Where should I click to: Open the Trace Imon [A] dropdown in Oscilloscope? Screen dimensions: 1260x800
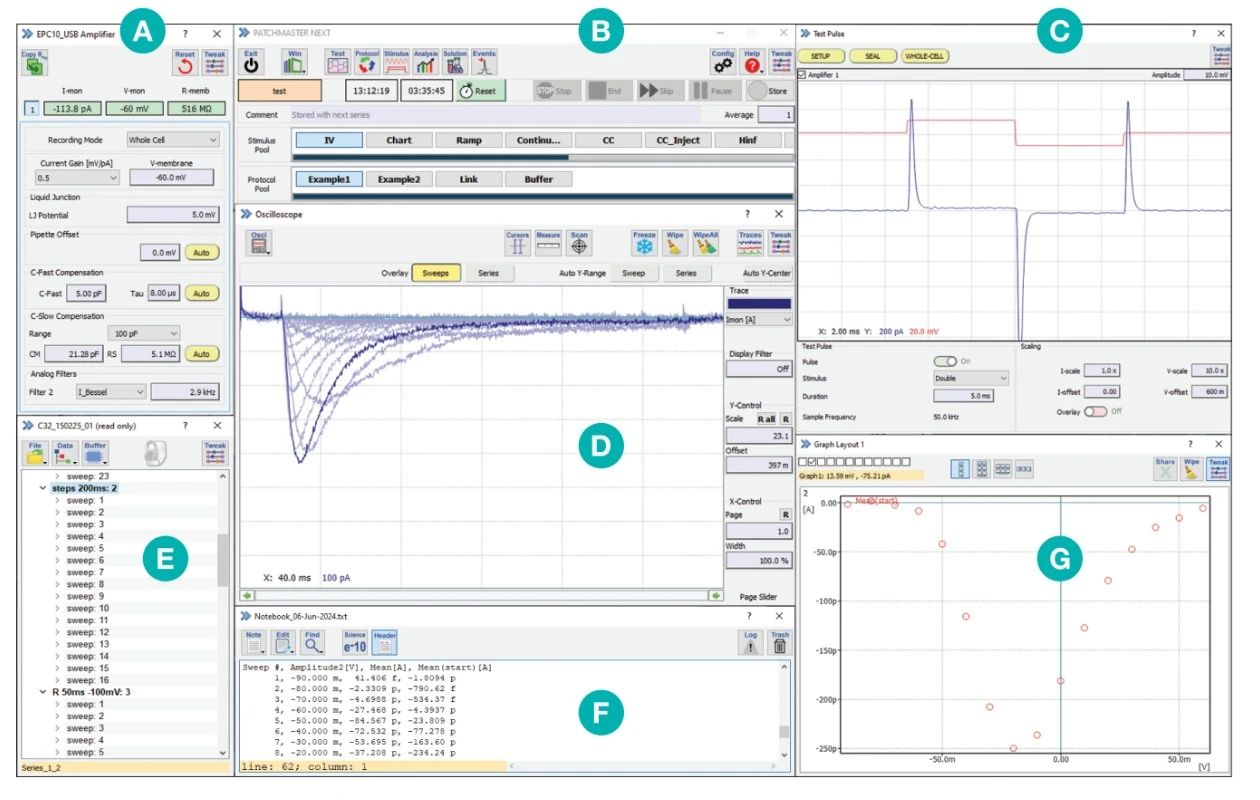click(759, 319)
